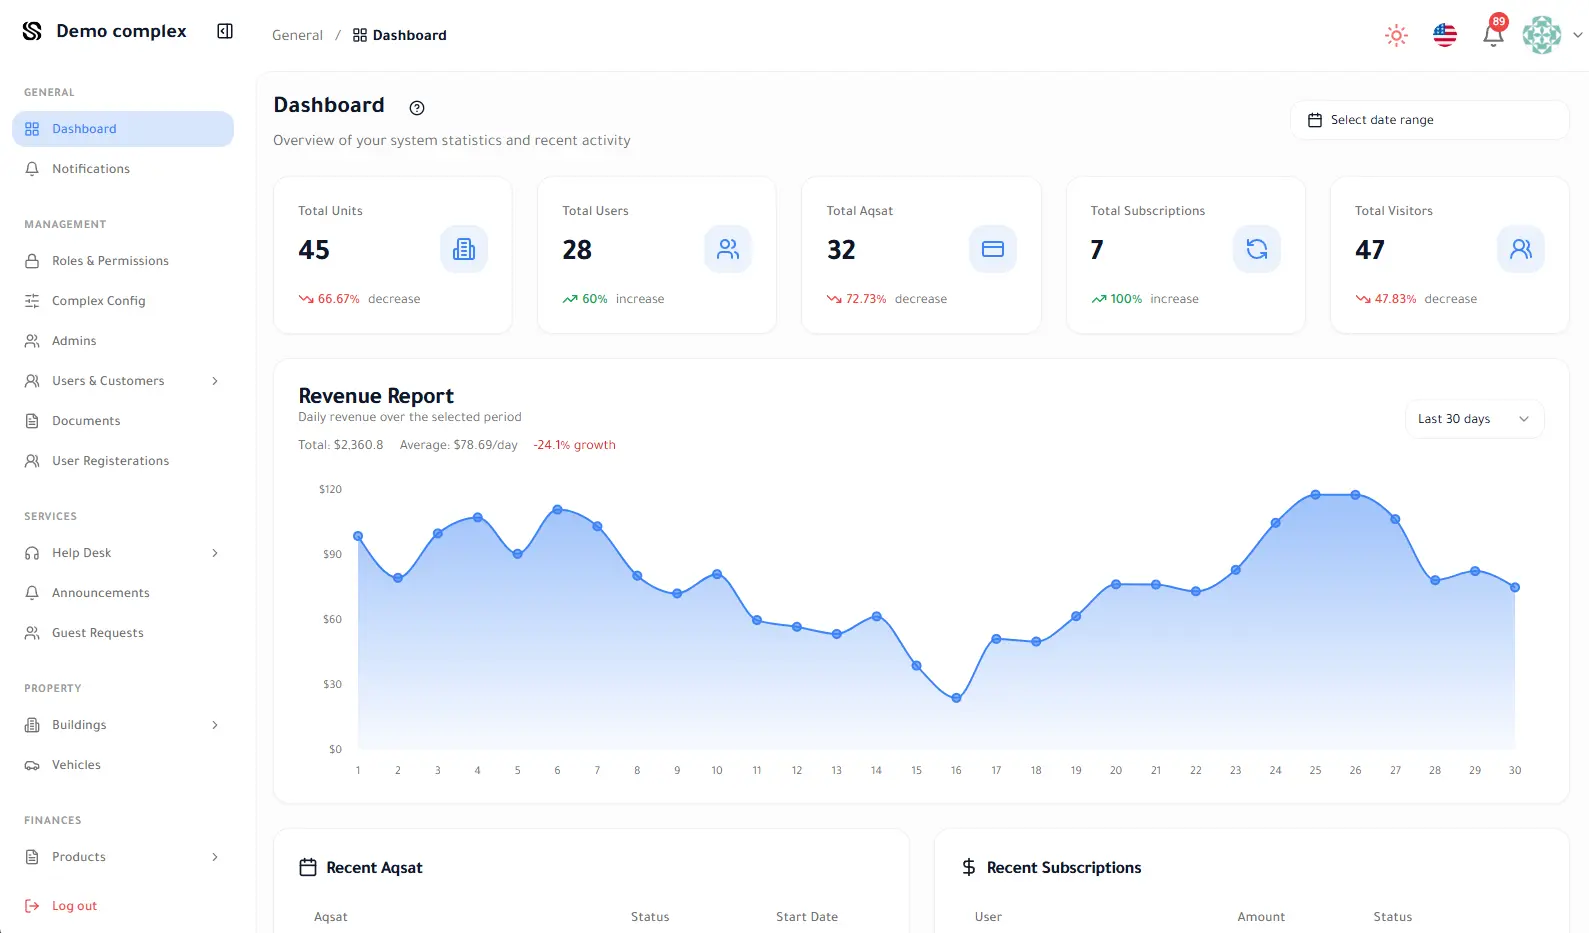Click the Total Units building icon
Image resolution: width=1589 pixels, height=933 pixels.
[x=464, y=249]
